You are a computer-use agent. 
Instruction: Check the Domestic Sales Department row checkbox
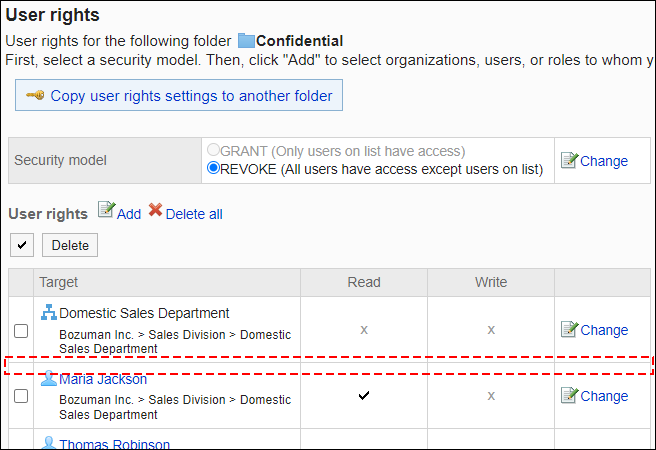[21, 331]
